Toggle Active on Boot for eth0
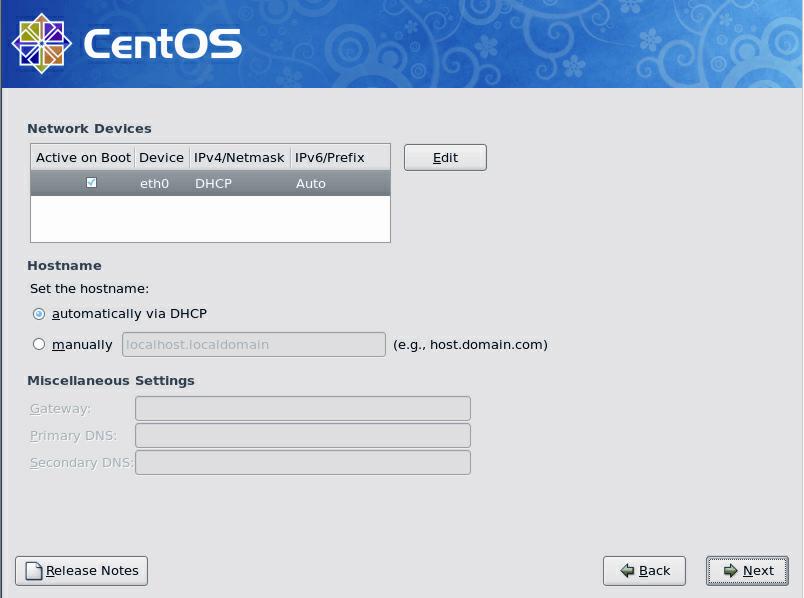Viewport: 804px width, 598px height. (89, 183)
